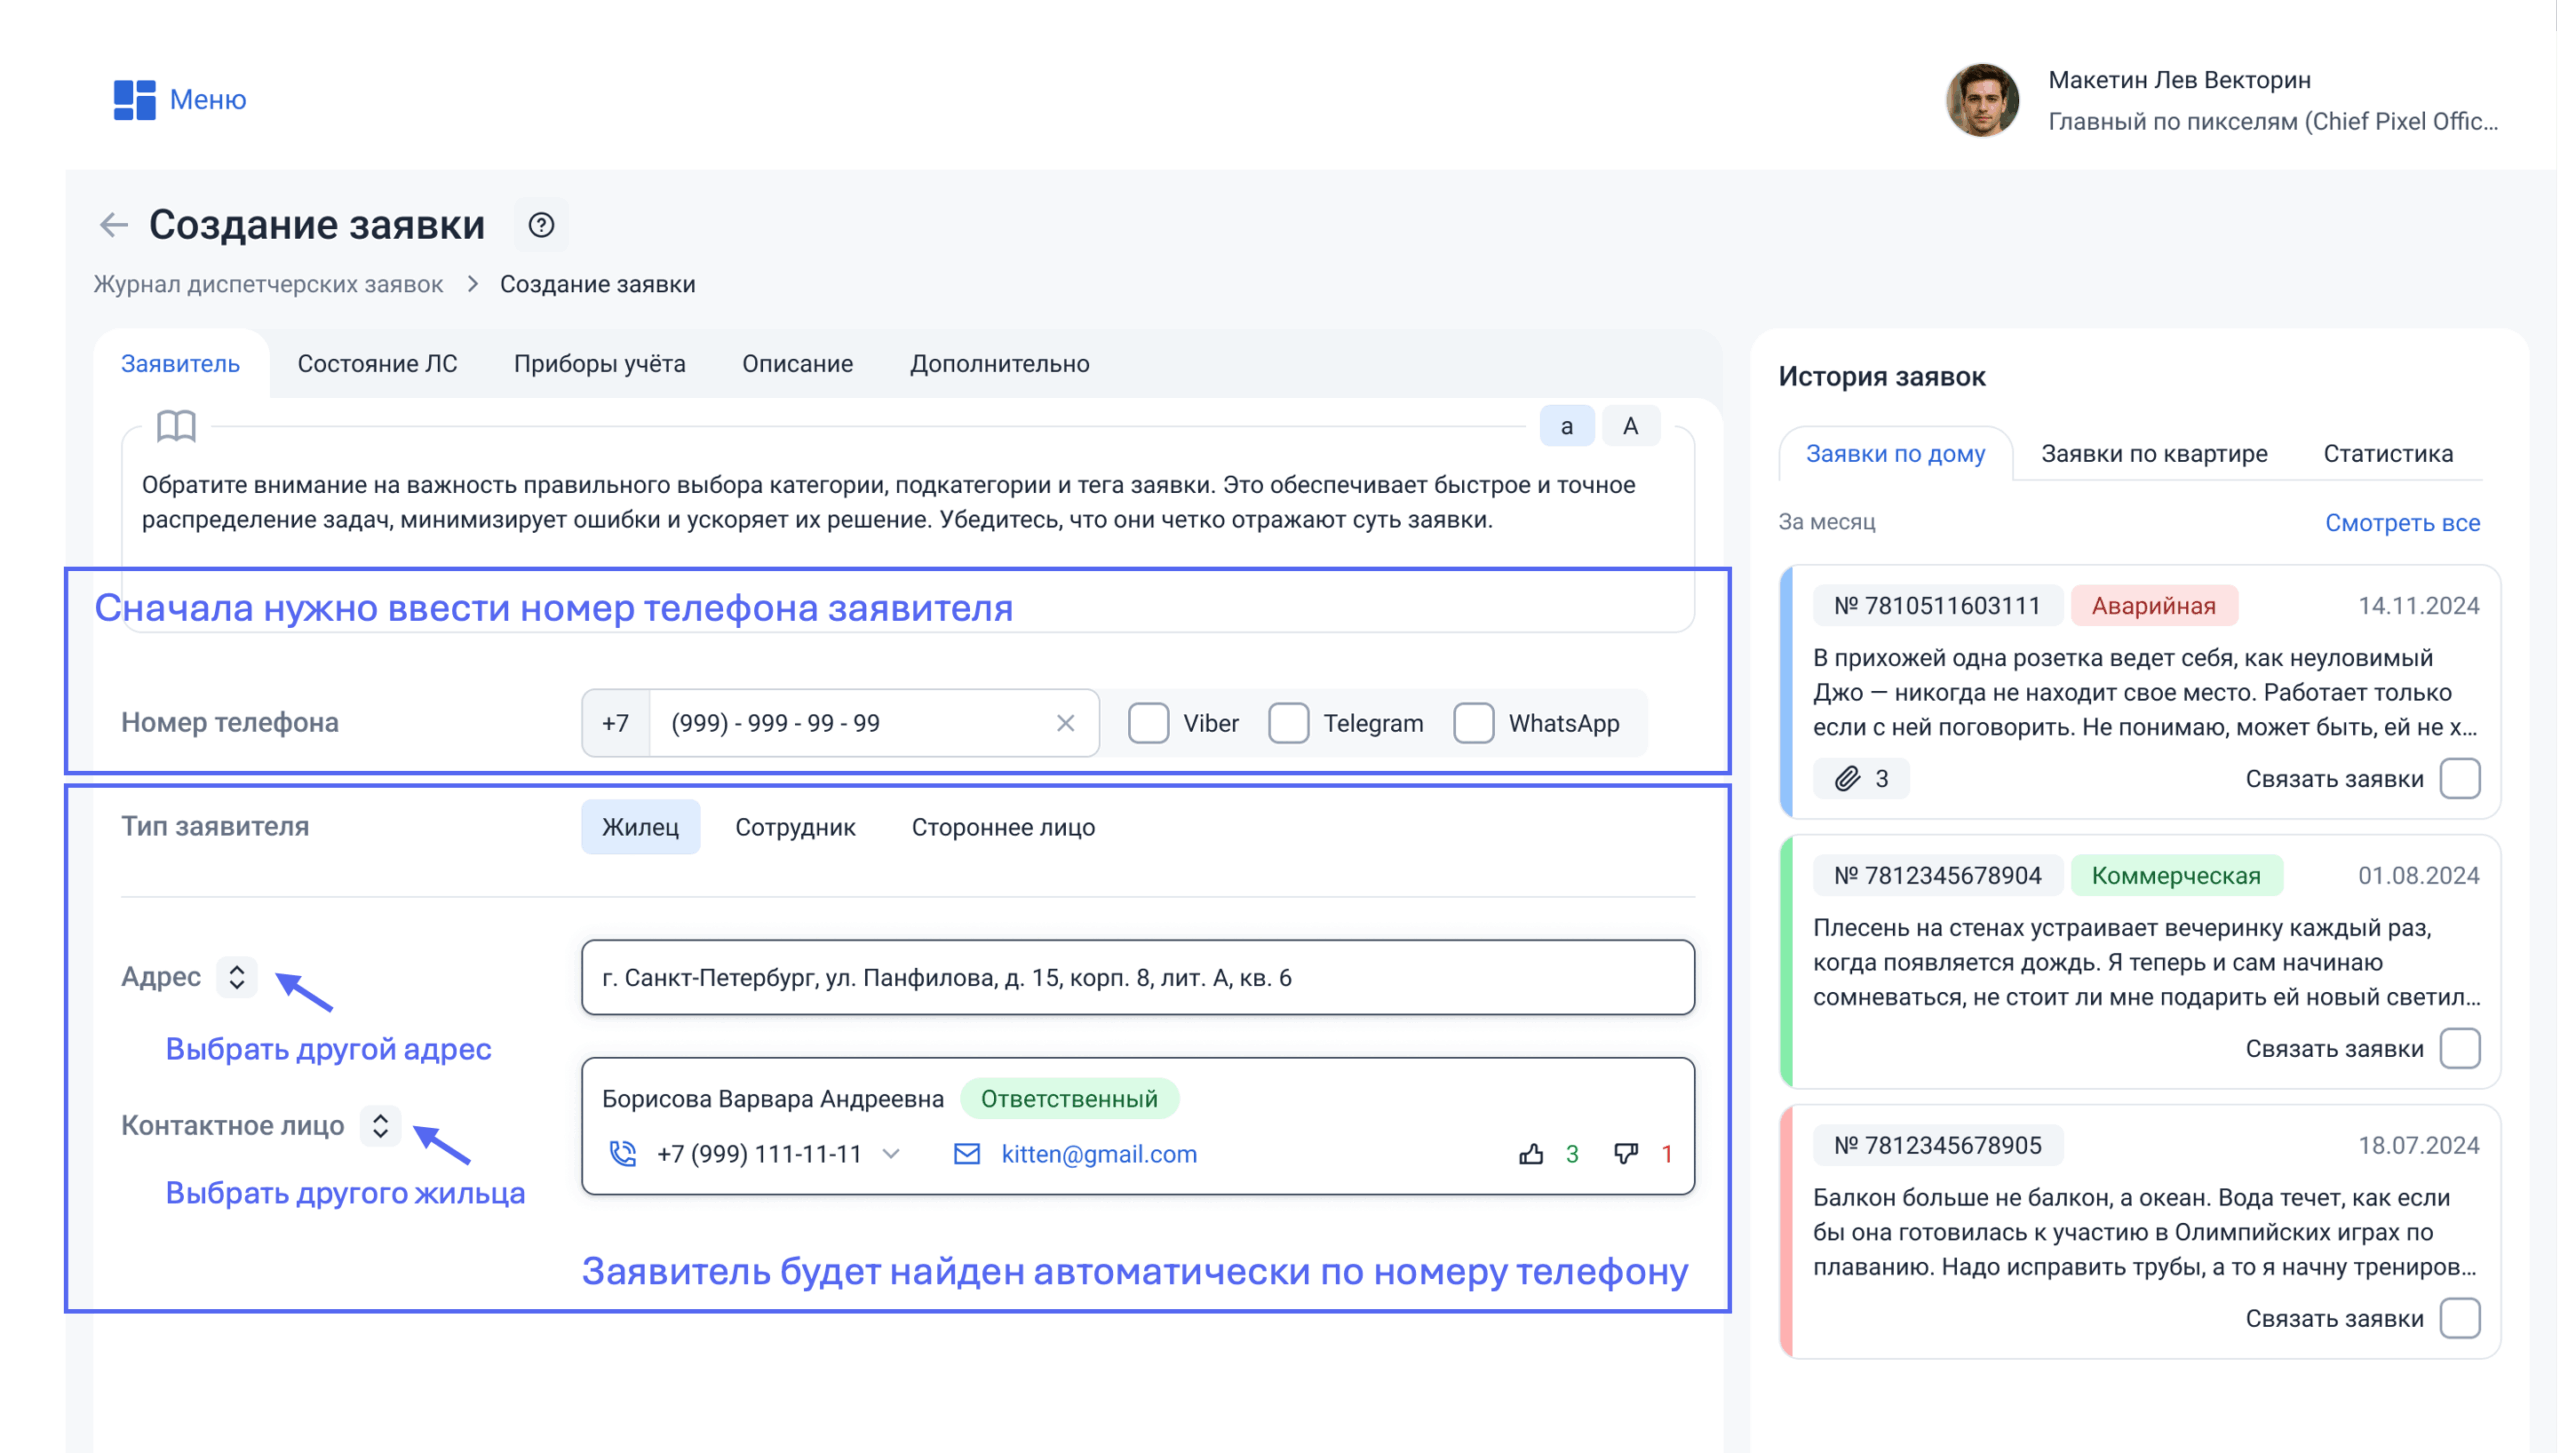Click the back arrow beside Создание заявки
The height and width of the screenshot is (1453, 2560).
(114, 225)
